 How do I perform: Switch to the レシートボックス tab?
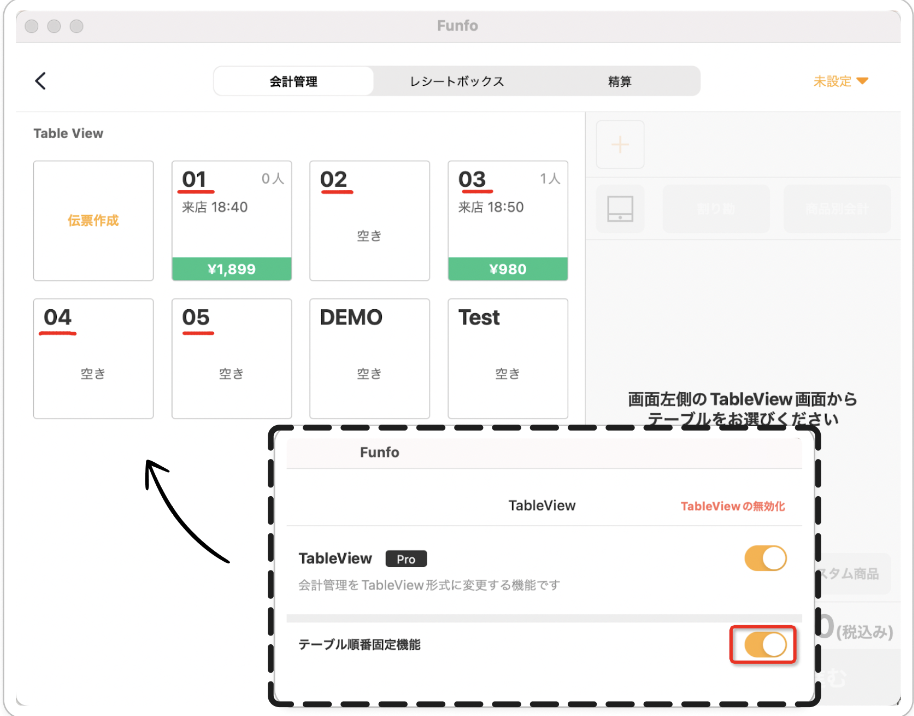pos(456,81)
